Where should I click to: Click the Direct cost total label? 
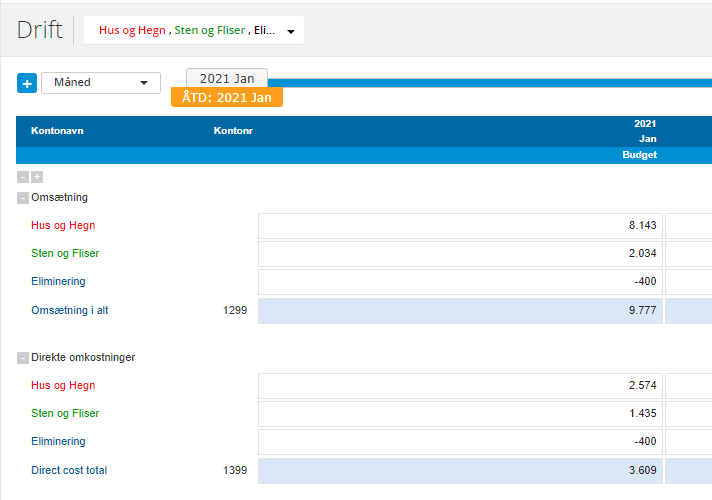tap(69, 471)
